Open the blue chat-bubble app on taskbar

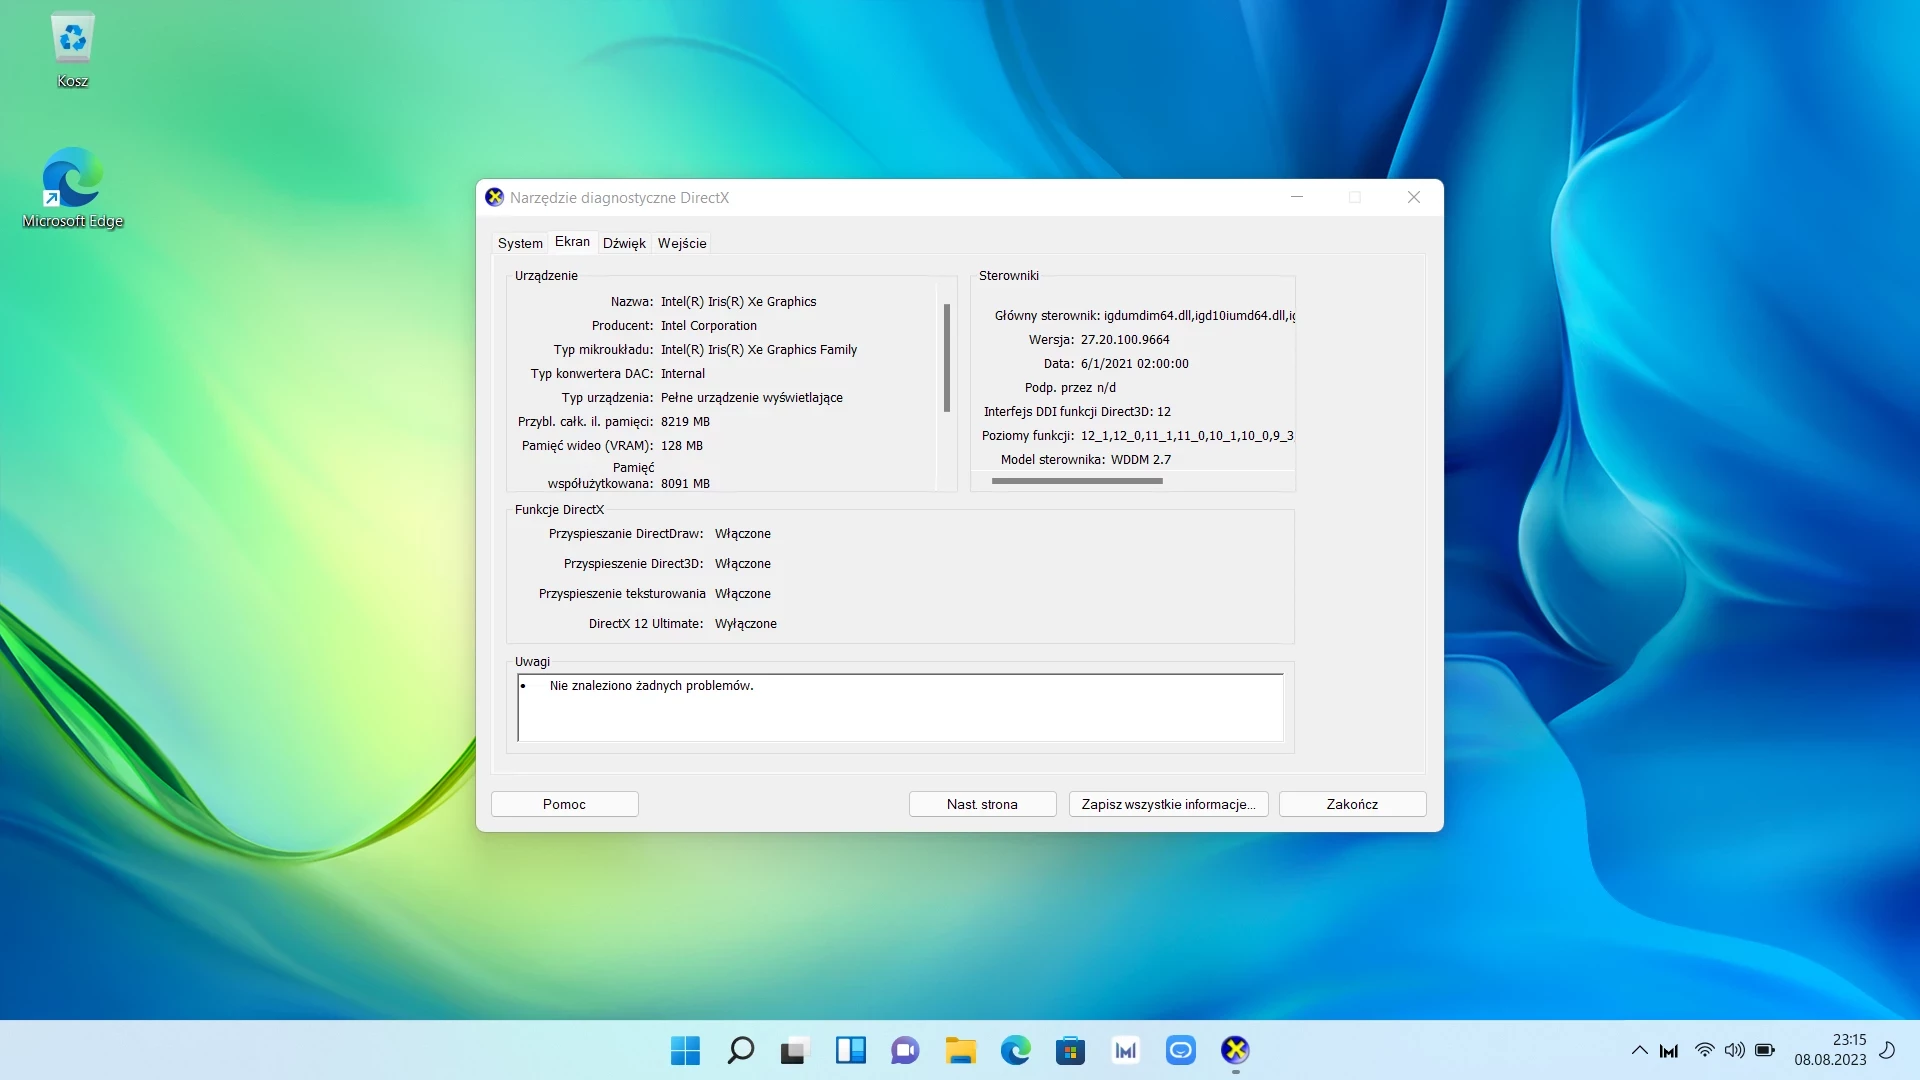[1180, 1050]
